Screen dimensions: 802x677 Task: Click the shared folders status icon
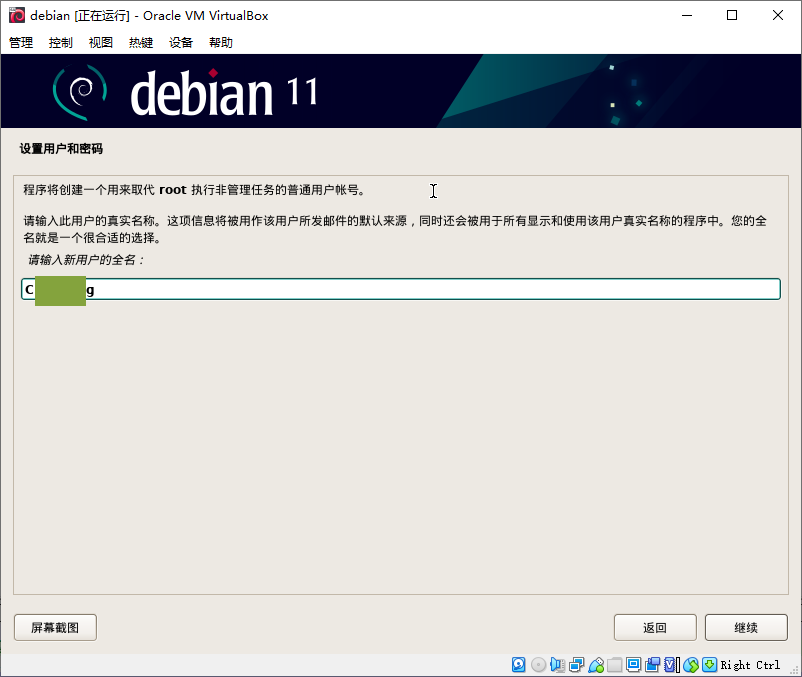click(614, 664)
